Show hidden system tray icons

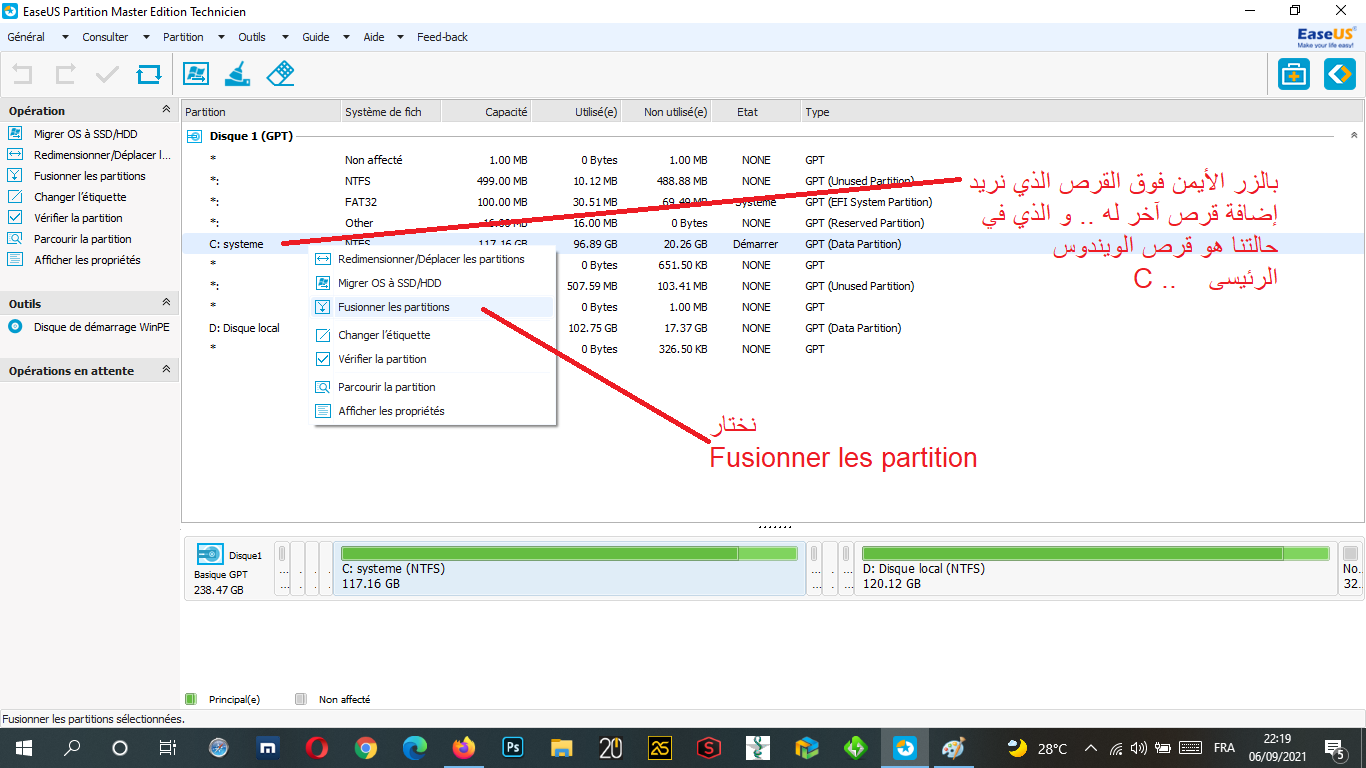[1090, 748]
